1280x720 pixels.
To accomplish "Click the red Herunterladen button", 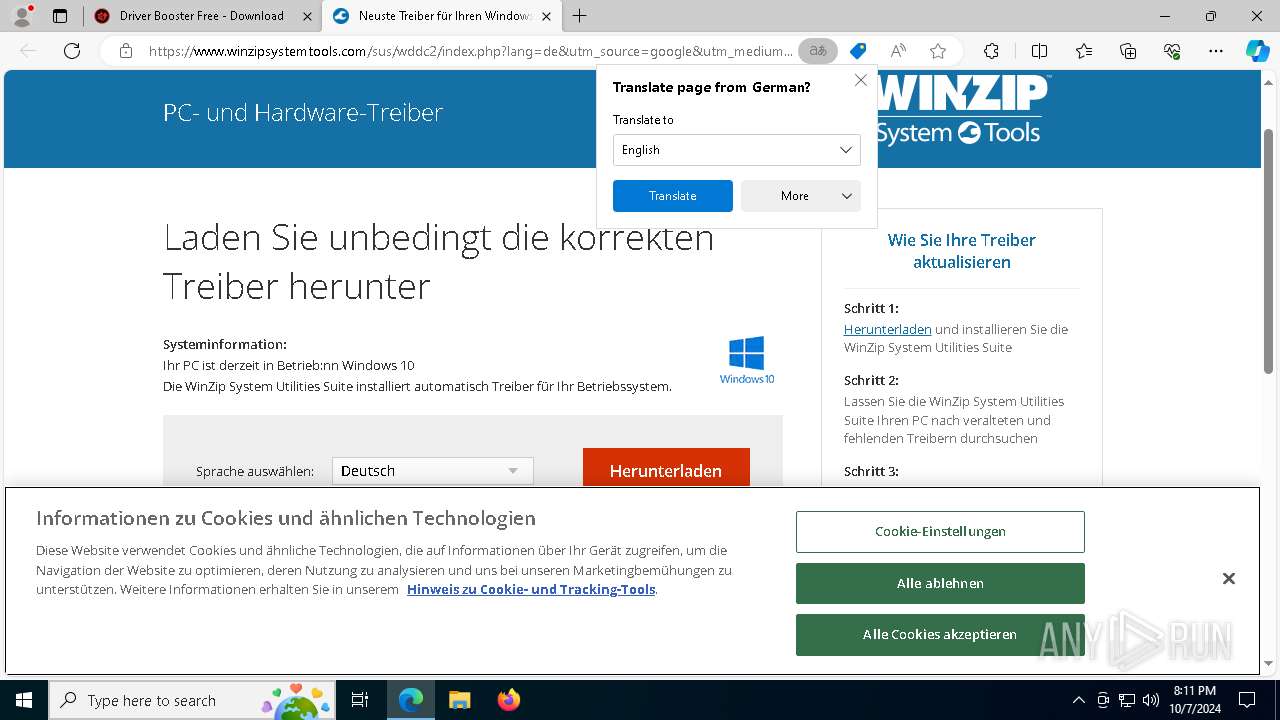I will tap(666, 468).
